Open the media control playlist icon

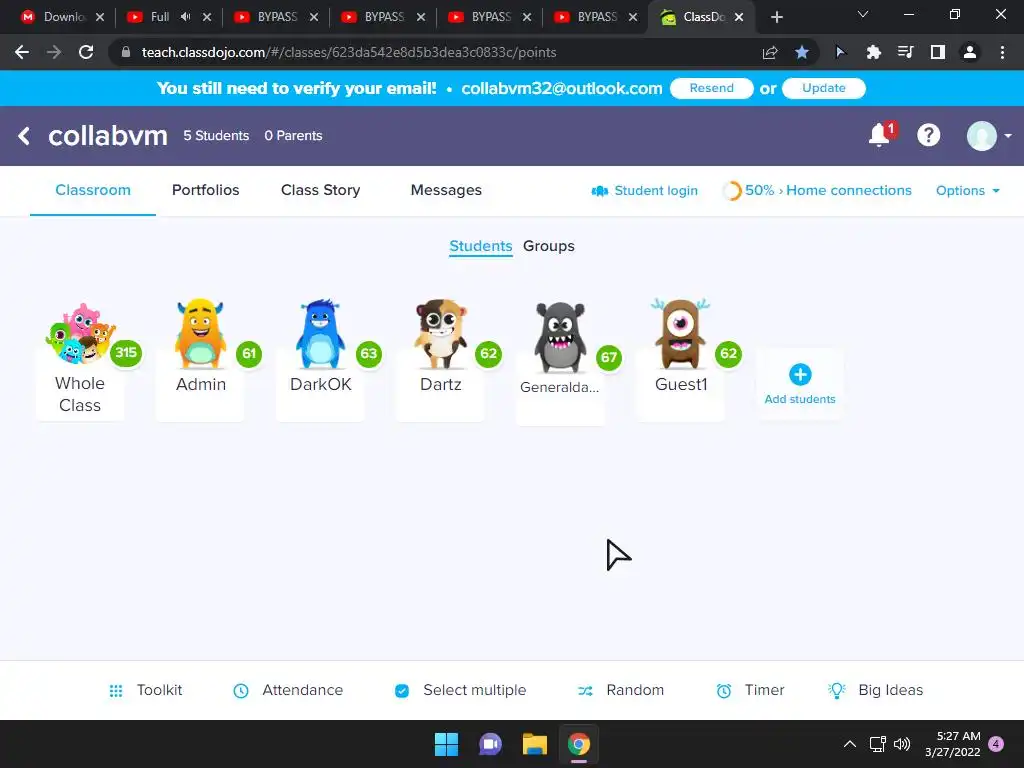coord(905,52)
